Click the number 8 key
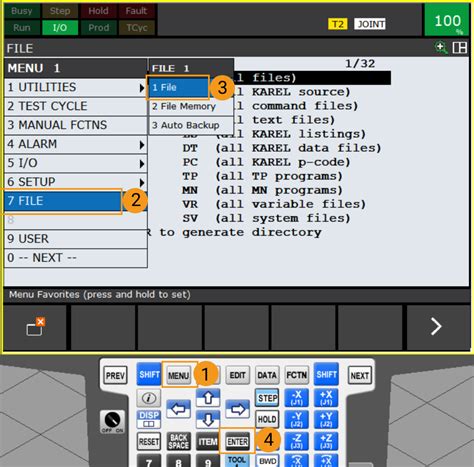The width and height of the screenshot is (474, 467). click(x=179, y=461)
